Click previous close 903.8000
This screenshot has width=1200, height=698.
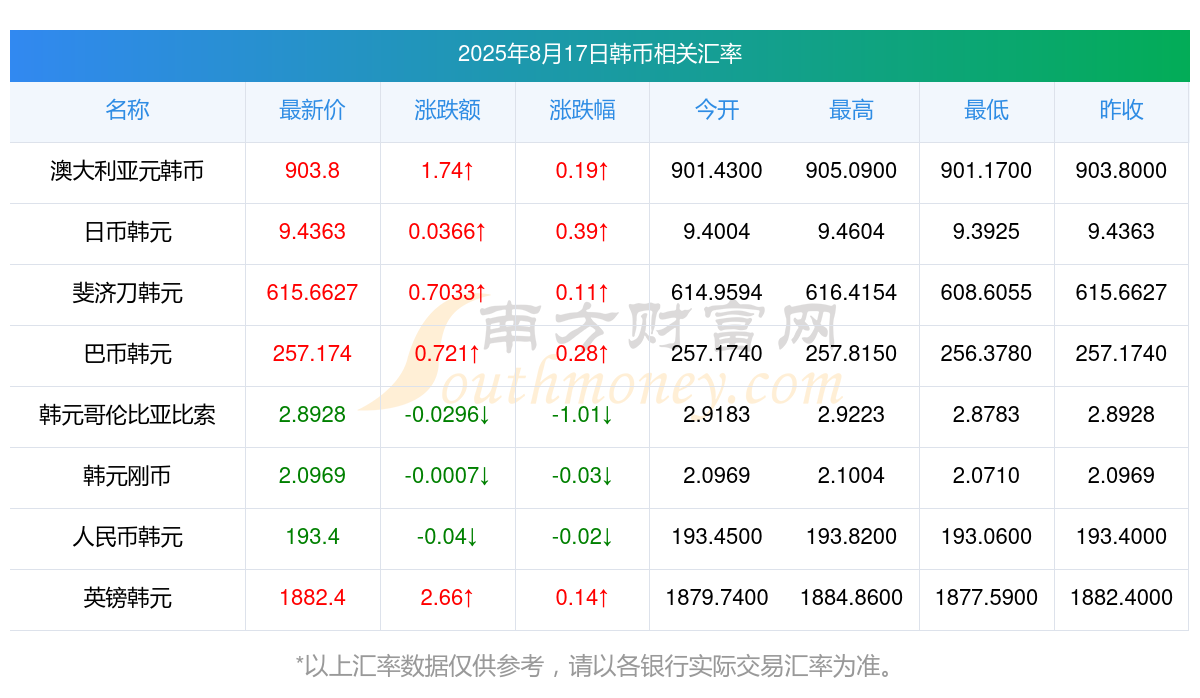[x=1121, y=171]
